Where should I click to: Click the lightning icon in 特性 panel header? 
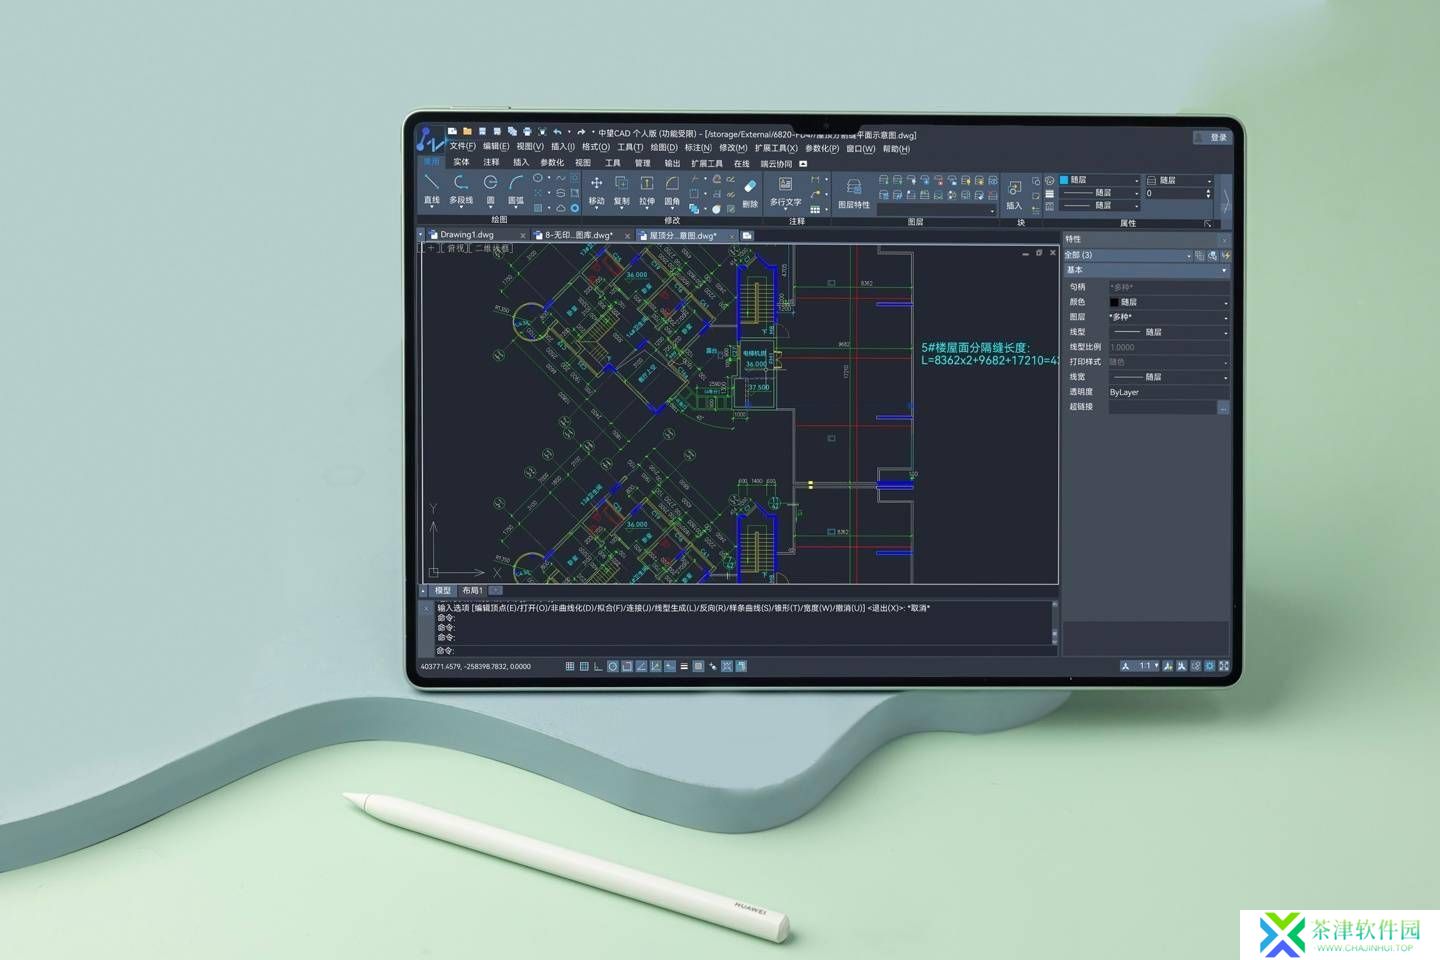coord(1225,256)
